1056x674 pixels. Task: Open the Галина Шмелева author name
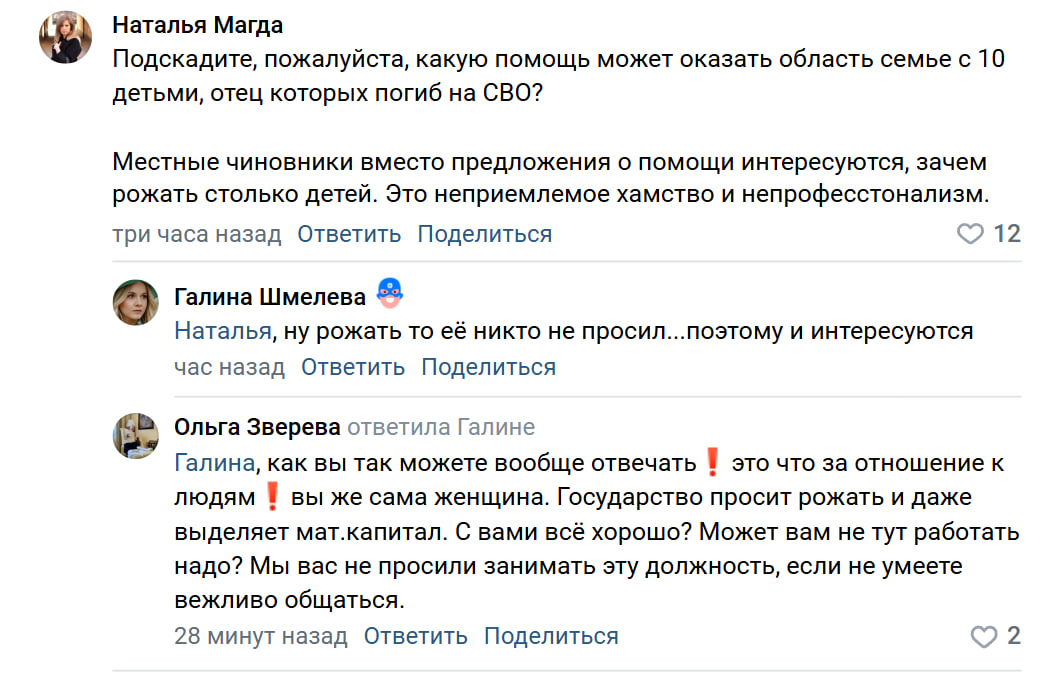(x=269, y=296)
